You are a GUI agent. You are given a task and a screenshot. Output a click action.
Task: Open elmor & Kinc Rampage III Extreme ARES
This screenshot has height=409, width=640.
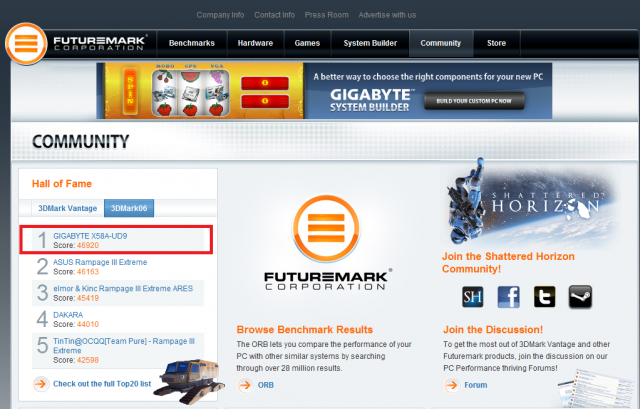tap(123, 289)
